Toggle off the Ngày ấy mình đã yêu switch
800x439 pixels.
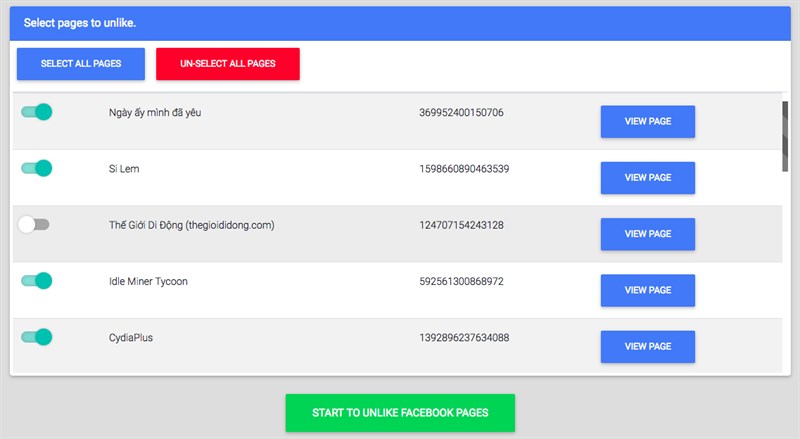[36, 112]
